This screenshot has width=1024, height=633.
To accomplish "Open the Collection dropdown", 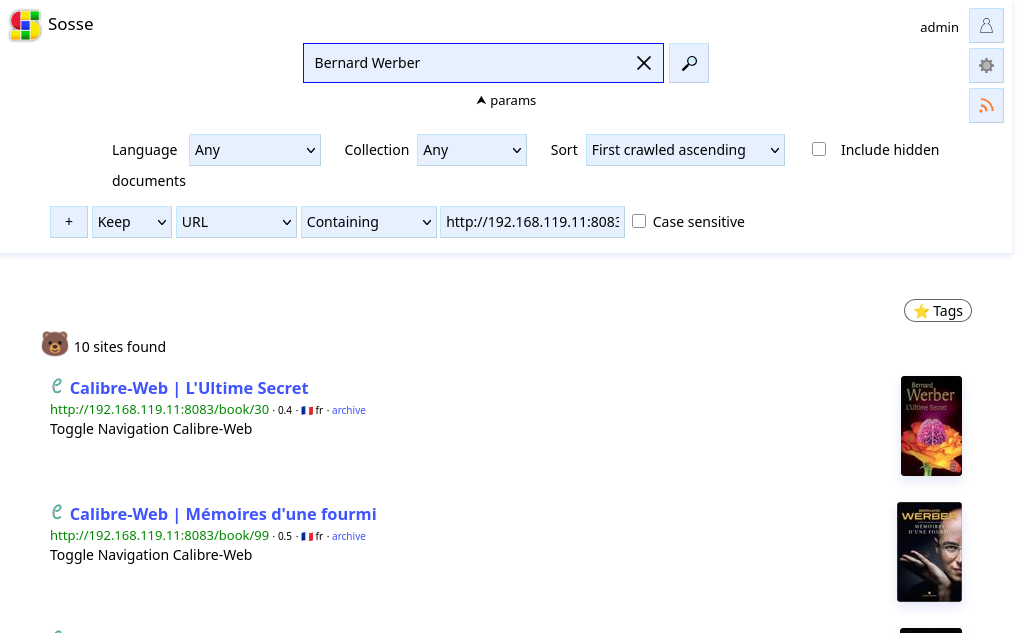I will pyautogui.click(x=472, y=150).
